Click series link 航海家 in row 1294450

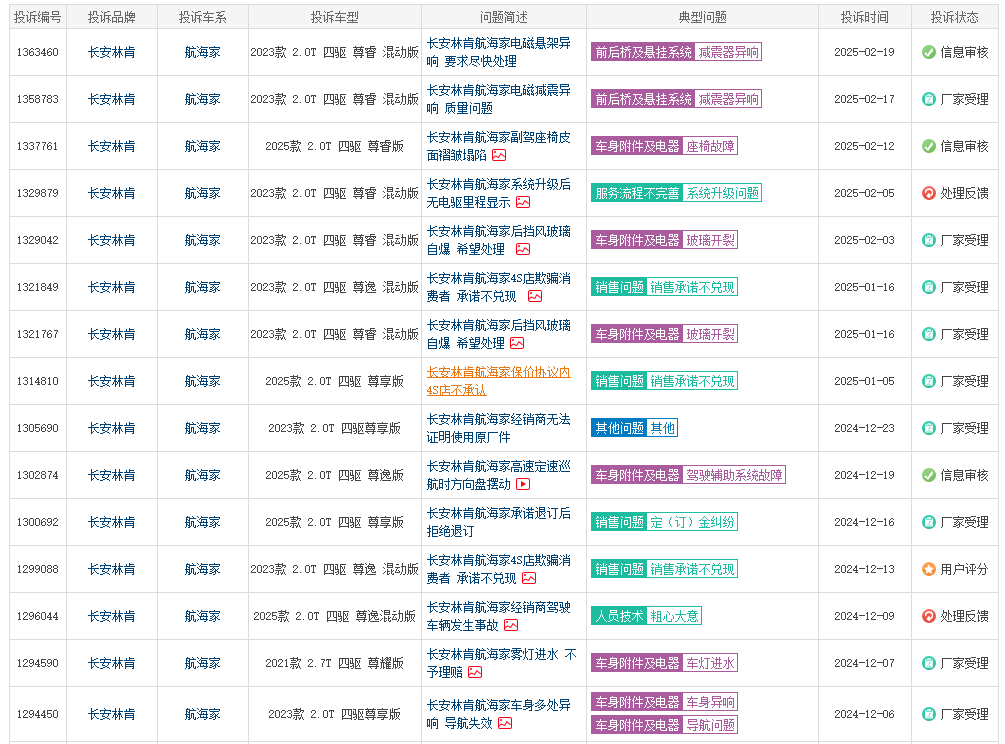click(x=203, y=714)
